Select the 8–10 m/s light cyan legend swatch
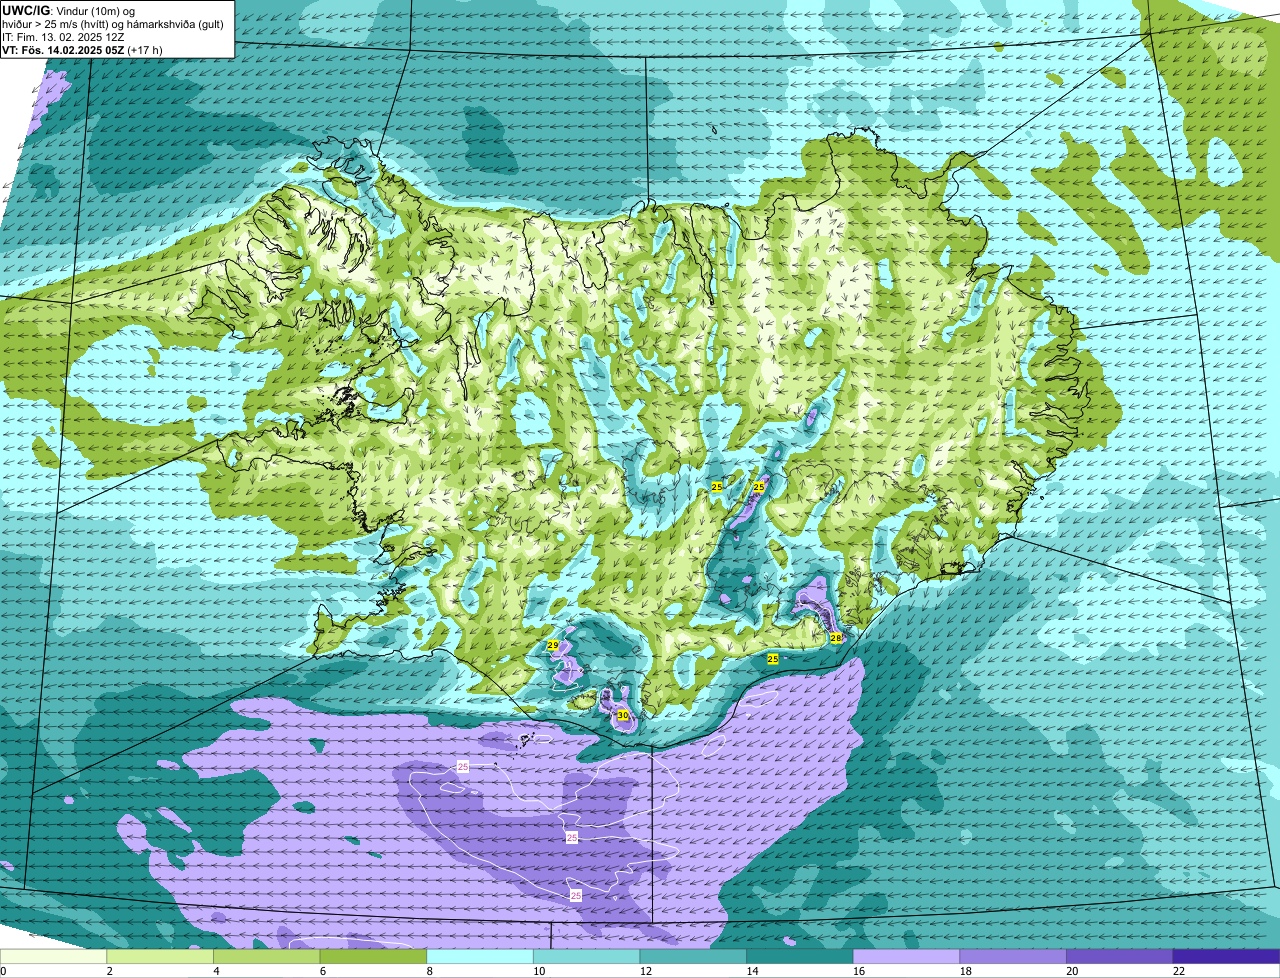This screenshot has height=978, width=1280. tap(480, 956)
